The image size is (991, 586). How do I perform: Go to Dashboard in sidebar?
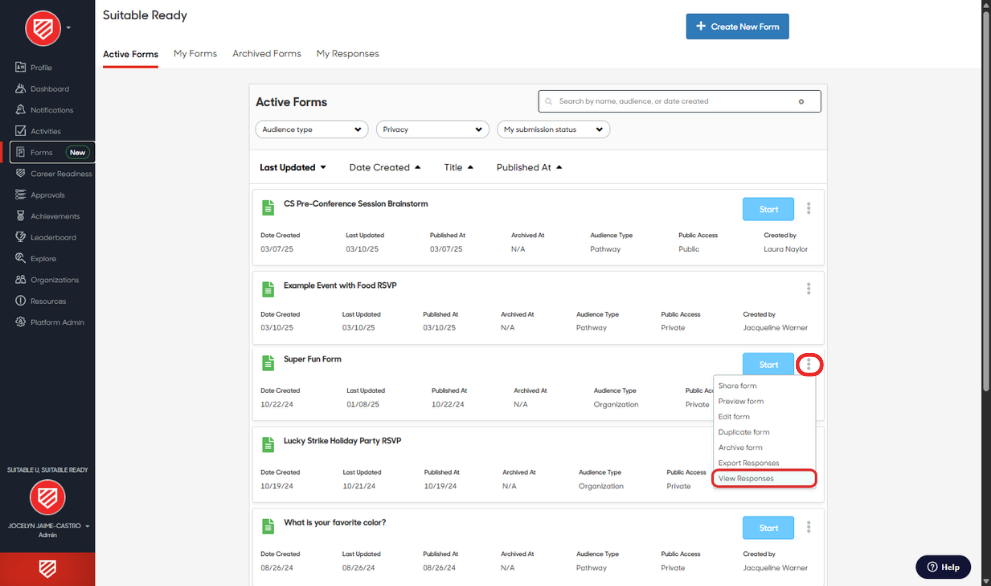(x=42, y=89)
